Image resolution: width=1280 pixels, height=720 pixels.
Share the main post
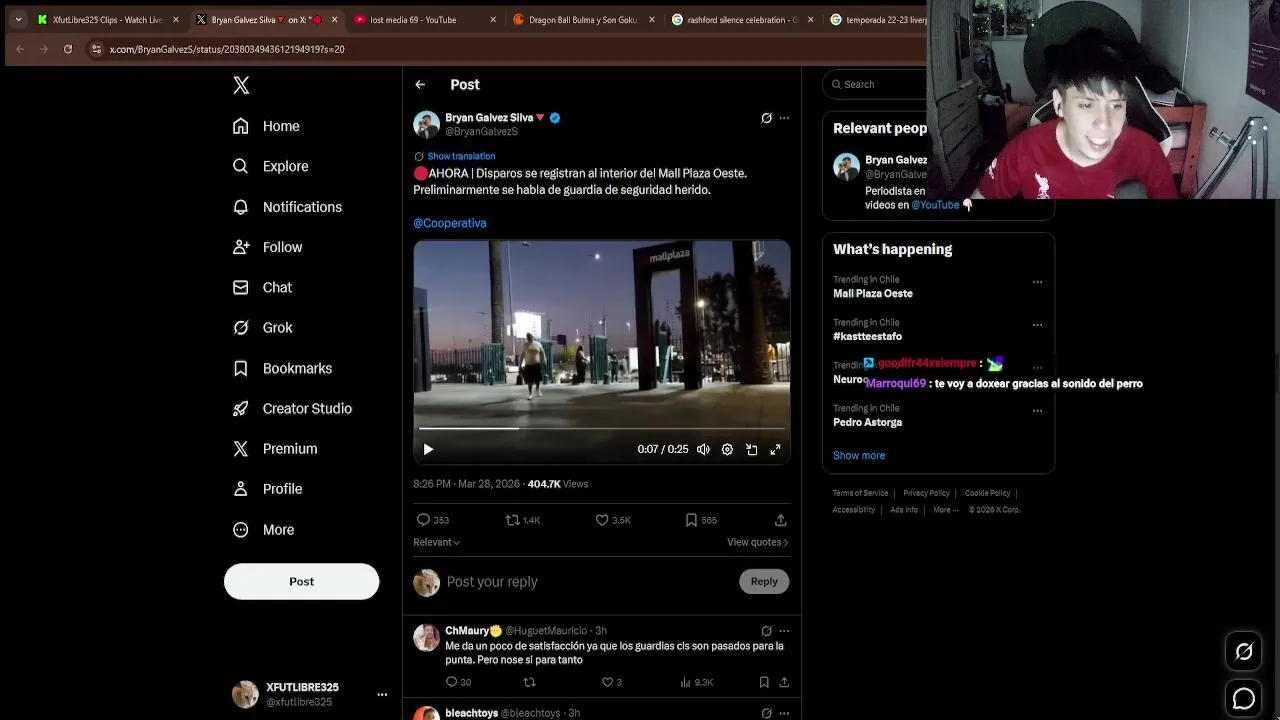click(780, 520)
